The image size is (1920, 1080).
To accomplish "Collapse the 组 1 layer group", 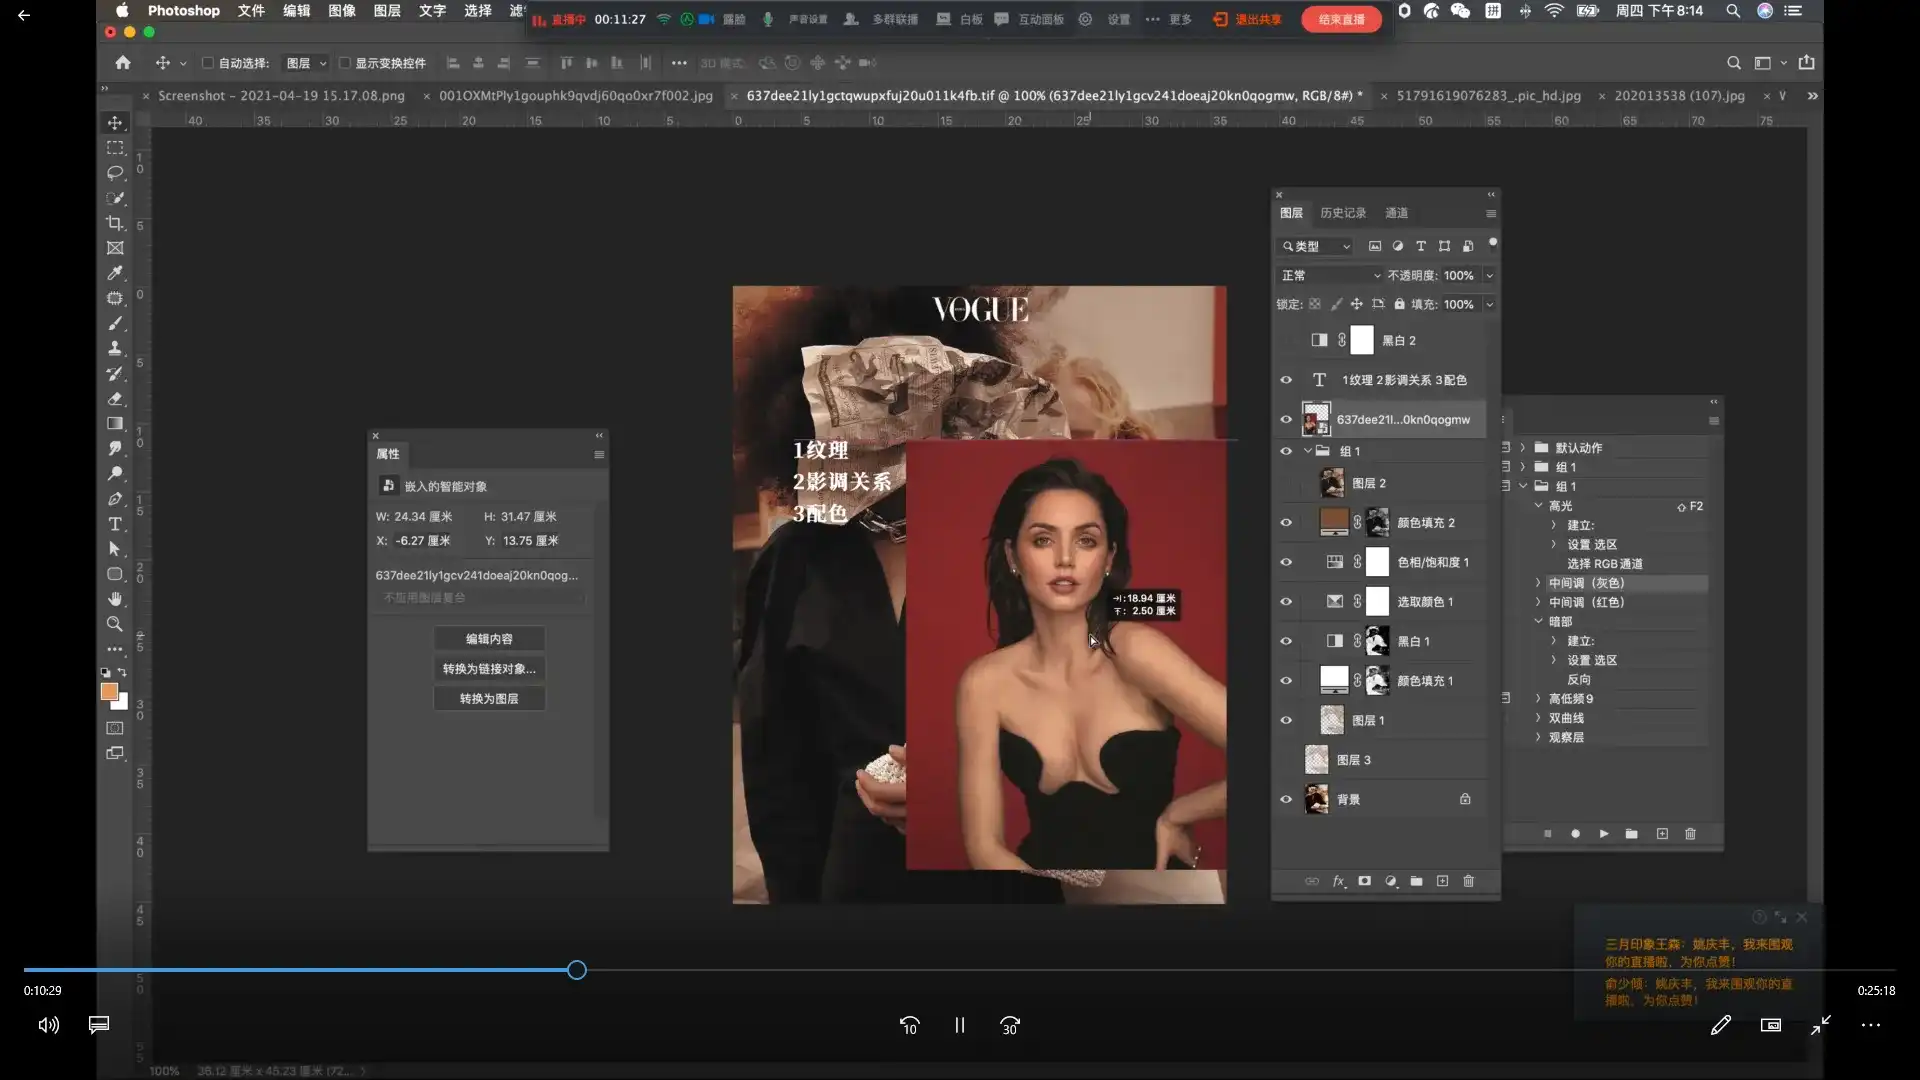I will pos(1307,451).
